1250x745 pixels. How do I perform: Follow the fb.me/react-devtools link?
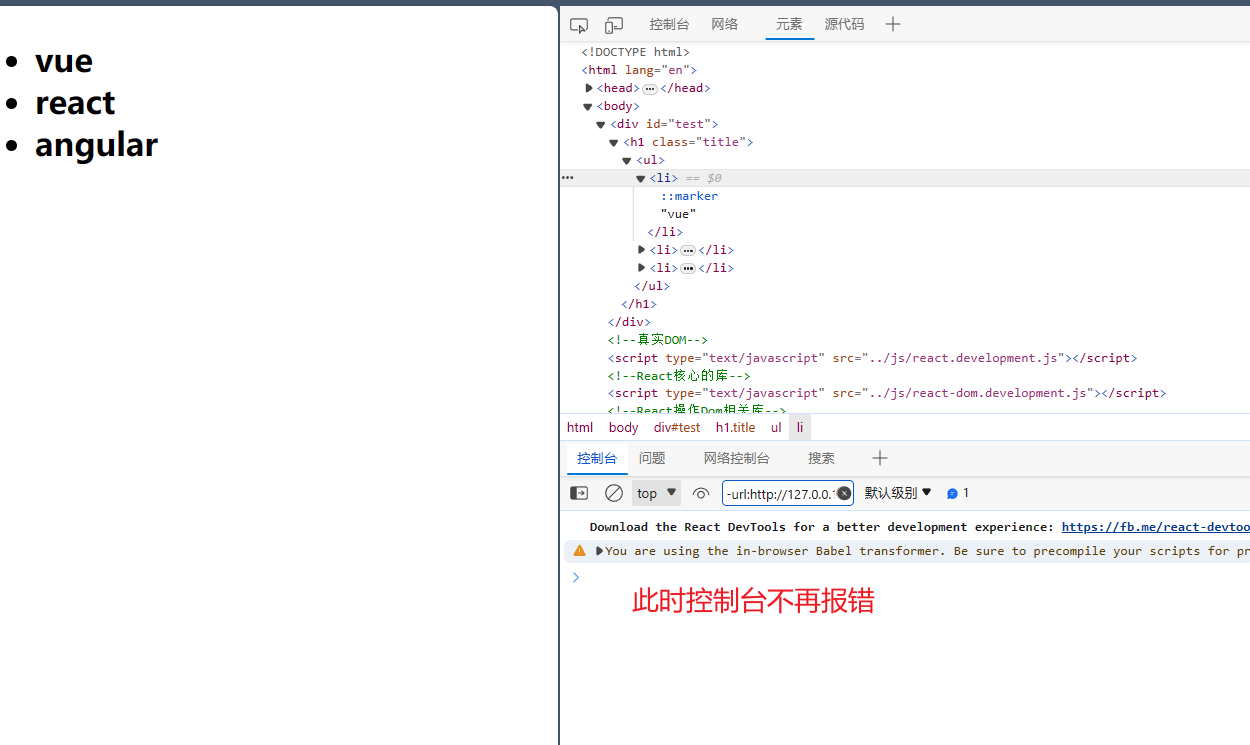(1155, 527)
